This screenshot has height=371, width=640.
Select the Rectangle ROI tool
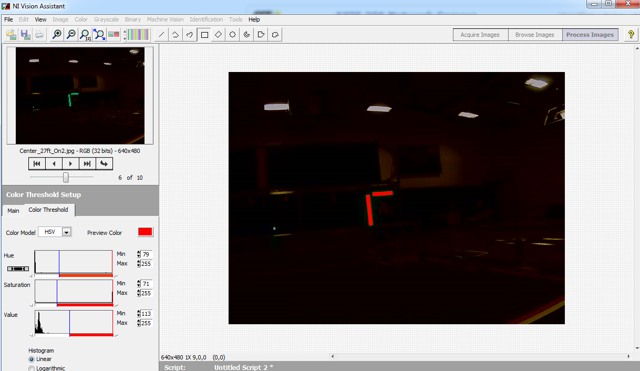pos(204,35)
